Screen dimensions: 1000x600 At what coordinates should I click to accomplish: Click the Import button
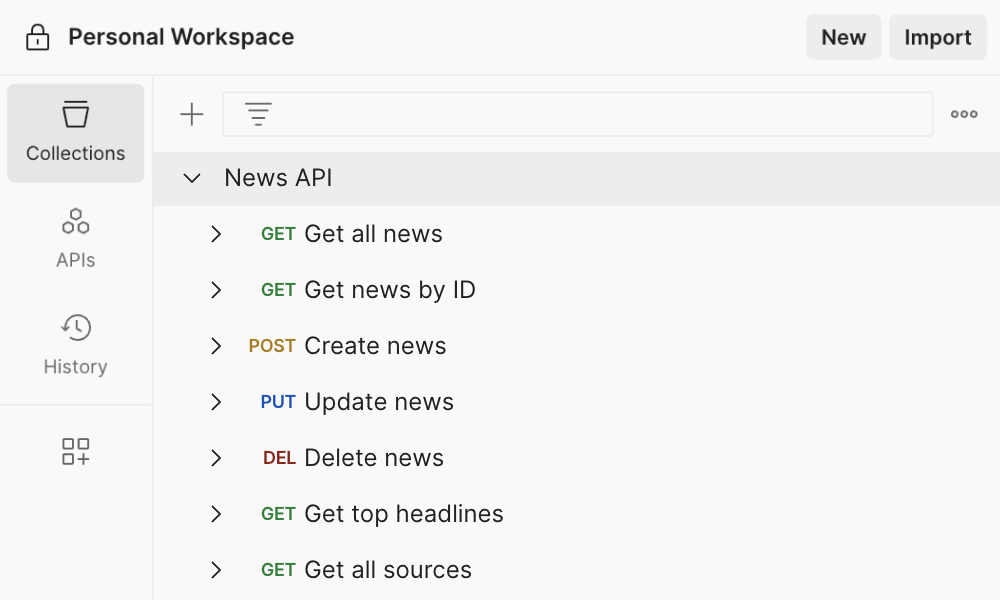click(937, 37)
